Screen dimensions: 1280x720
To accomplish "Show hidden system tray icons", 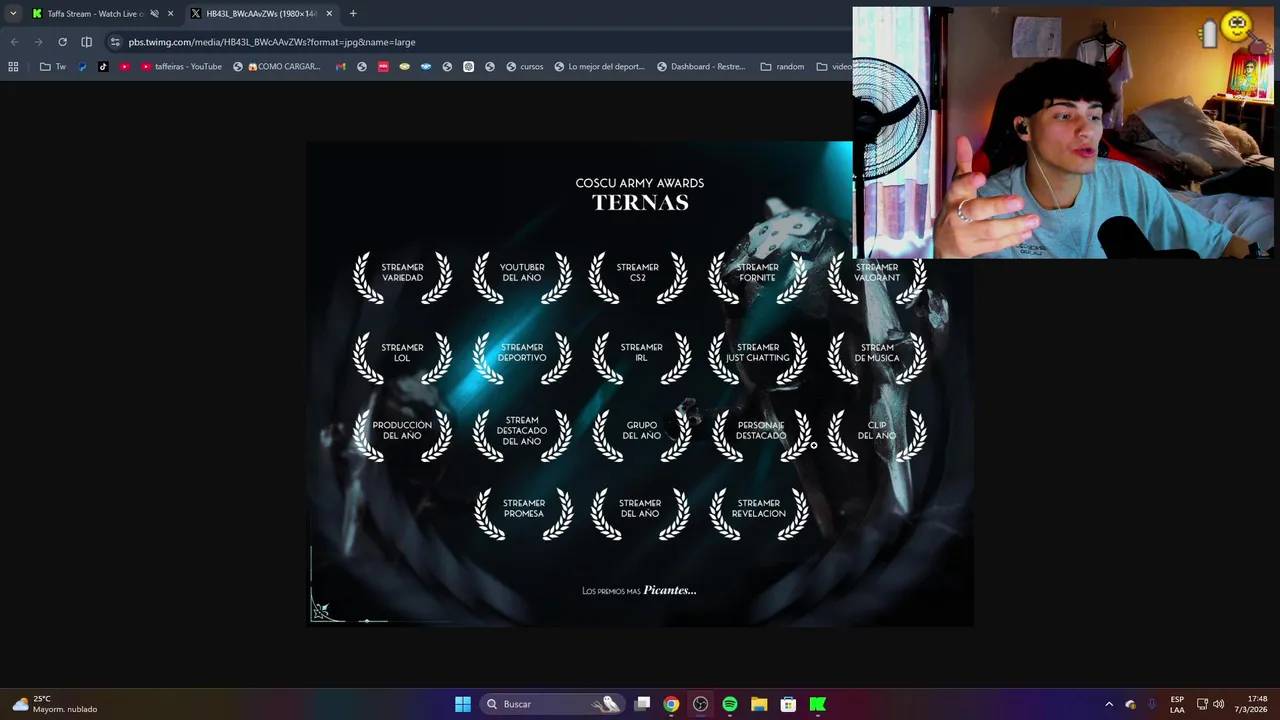I will [1109, 704].
